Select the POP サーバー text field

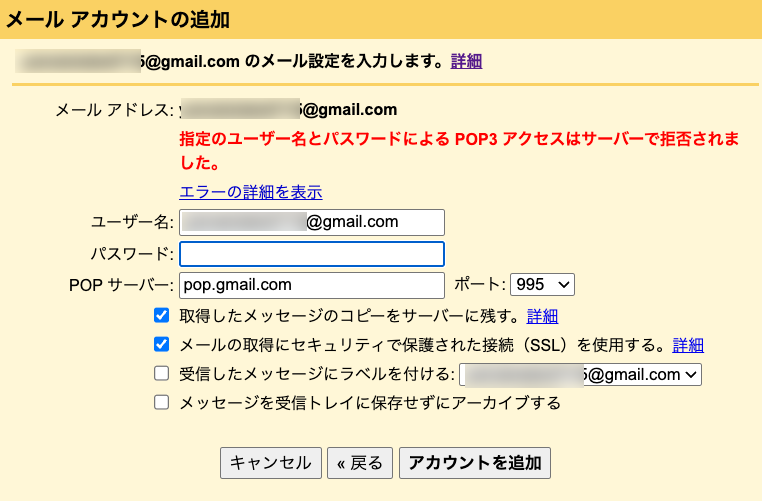point(311,285)
